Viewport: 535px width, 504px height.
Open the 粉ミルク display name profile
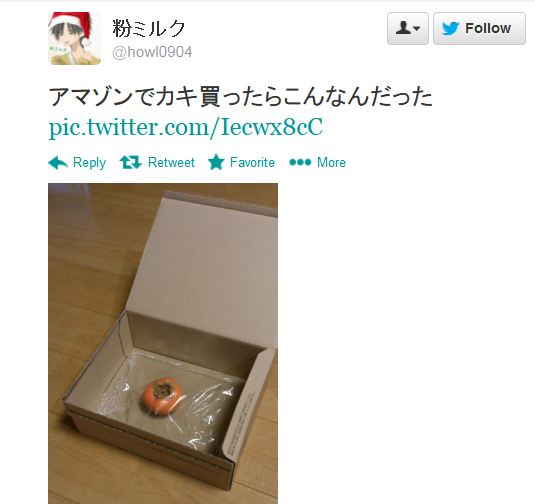pyautogui.click(x=149, y=28)
